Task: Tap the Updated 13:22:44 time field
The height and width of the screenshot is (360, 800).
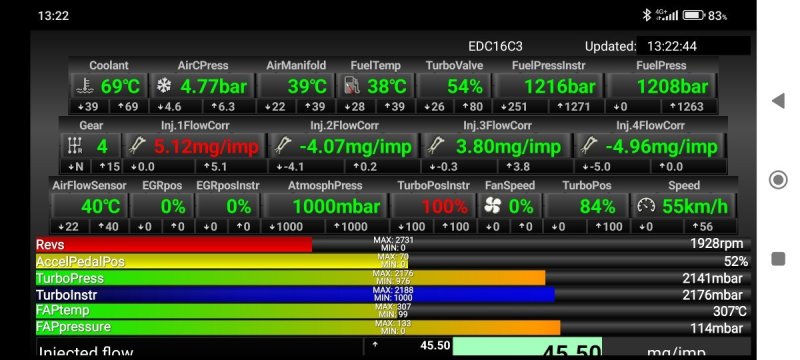Action: pos(693,46)
